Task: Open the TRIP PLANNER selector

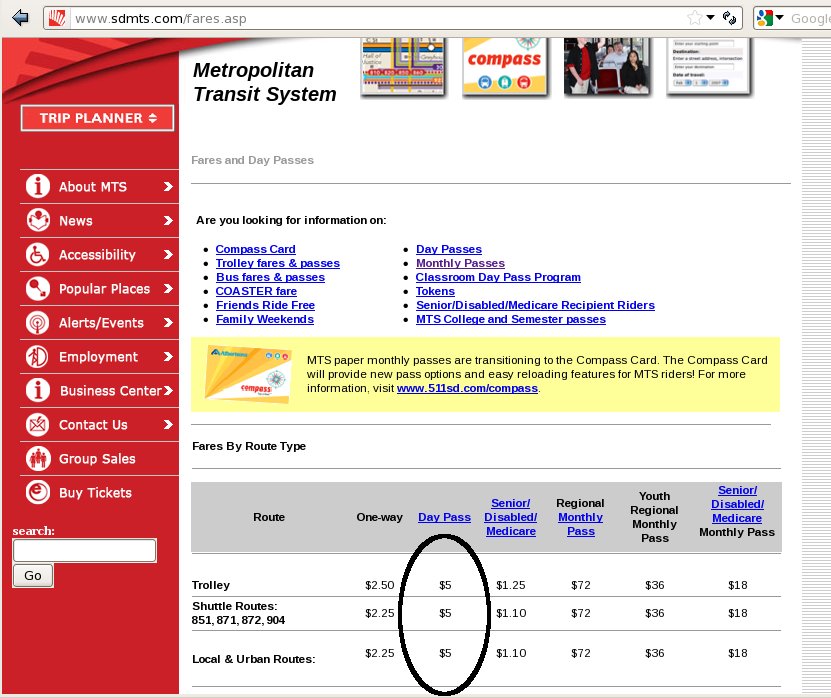Action: 98,118
